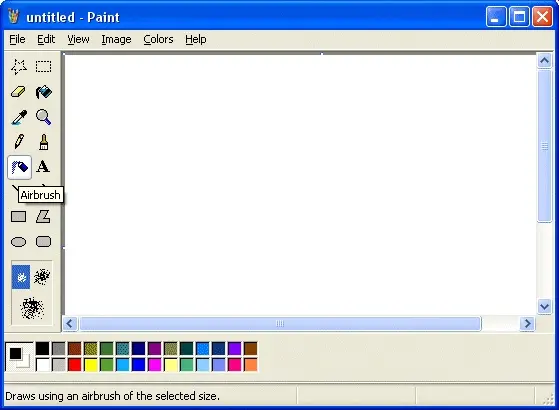Close the Paint window

(542, 16)
